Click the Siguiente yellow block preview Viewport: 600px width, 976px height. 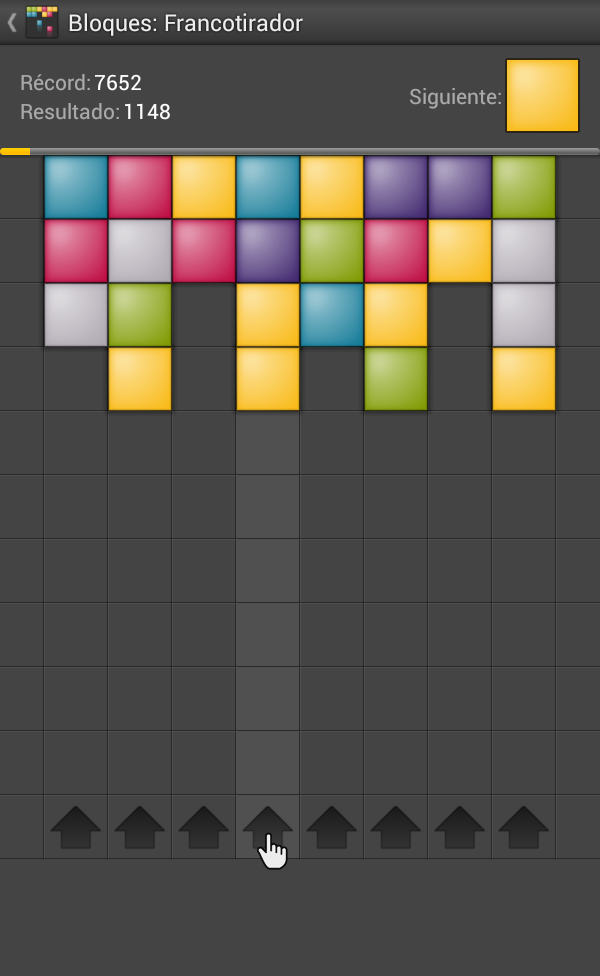coord(542,95)
